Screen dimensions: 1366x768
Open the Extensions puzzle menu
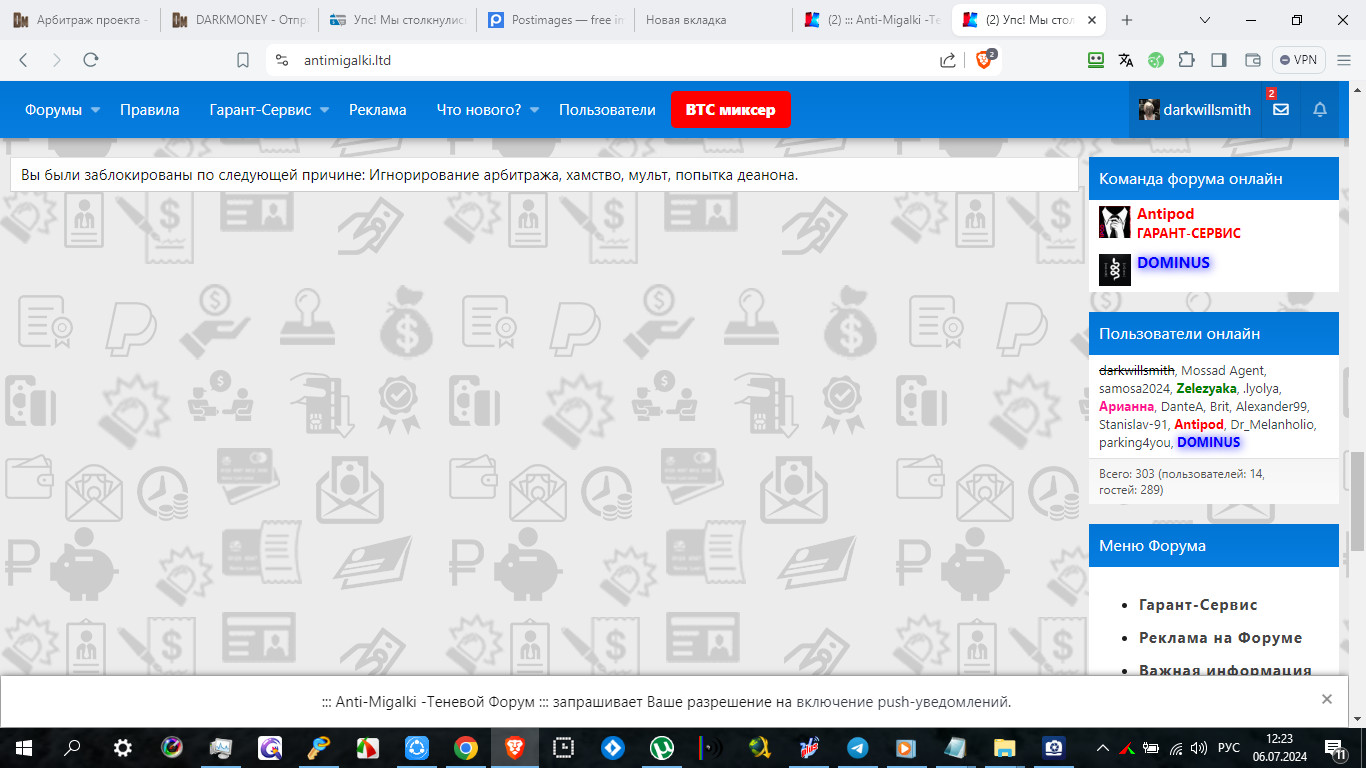[1187, 60]
